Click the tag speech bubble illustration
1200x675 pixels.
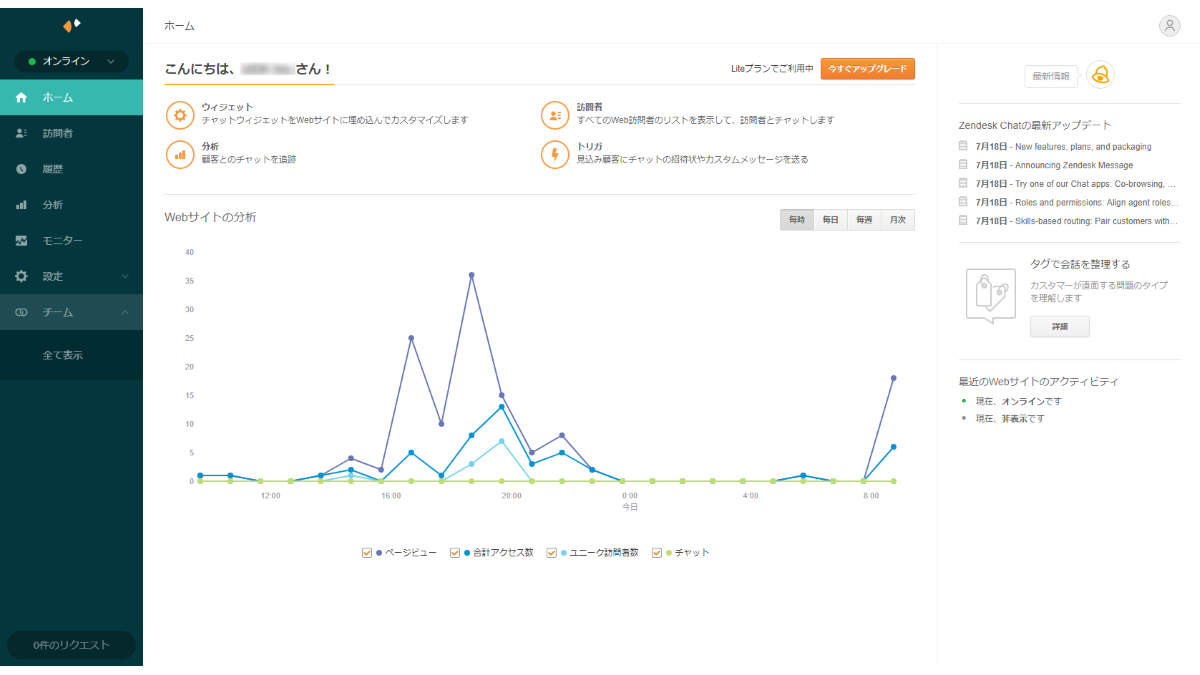[990, 295]
